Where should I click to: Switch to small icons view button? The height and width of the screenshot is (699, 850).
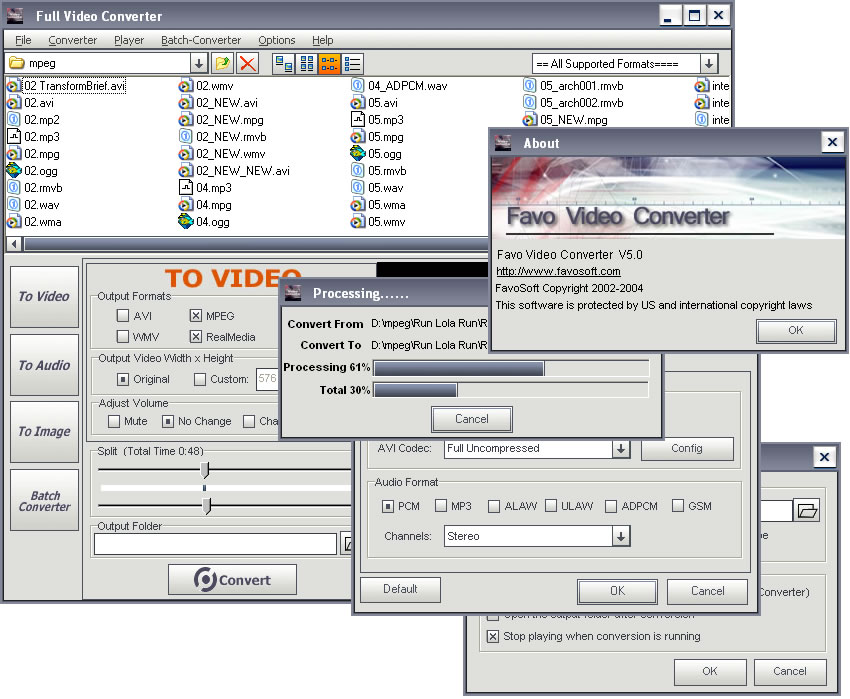(307, 63)
